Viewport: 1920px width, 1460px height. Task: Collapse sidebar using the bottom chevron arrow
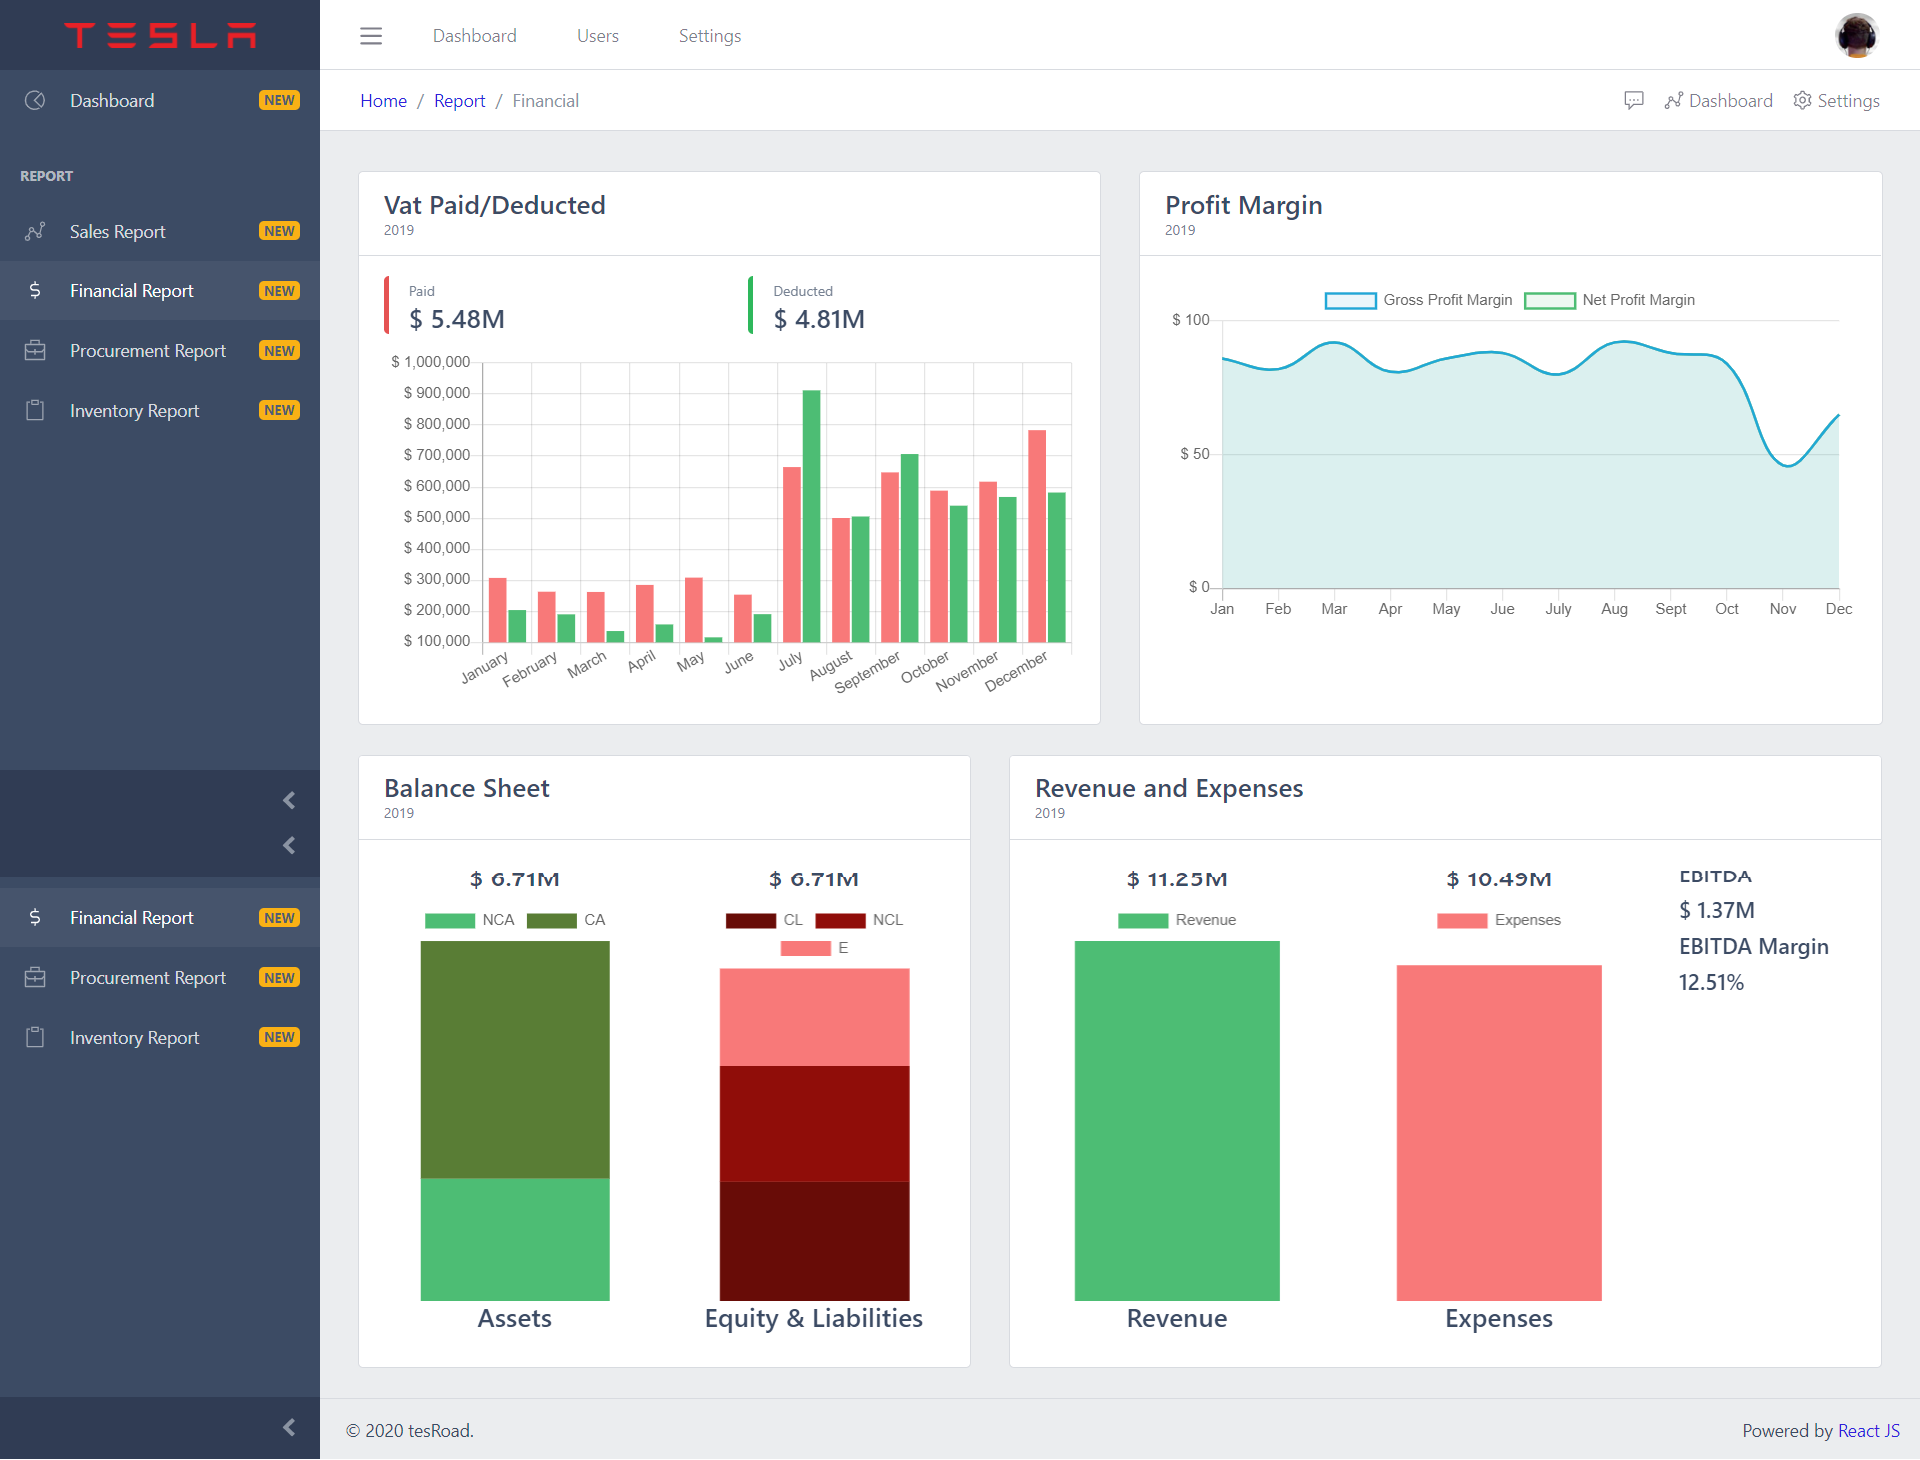click(x=289, y=1427)
